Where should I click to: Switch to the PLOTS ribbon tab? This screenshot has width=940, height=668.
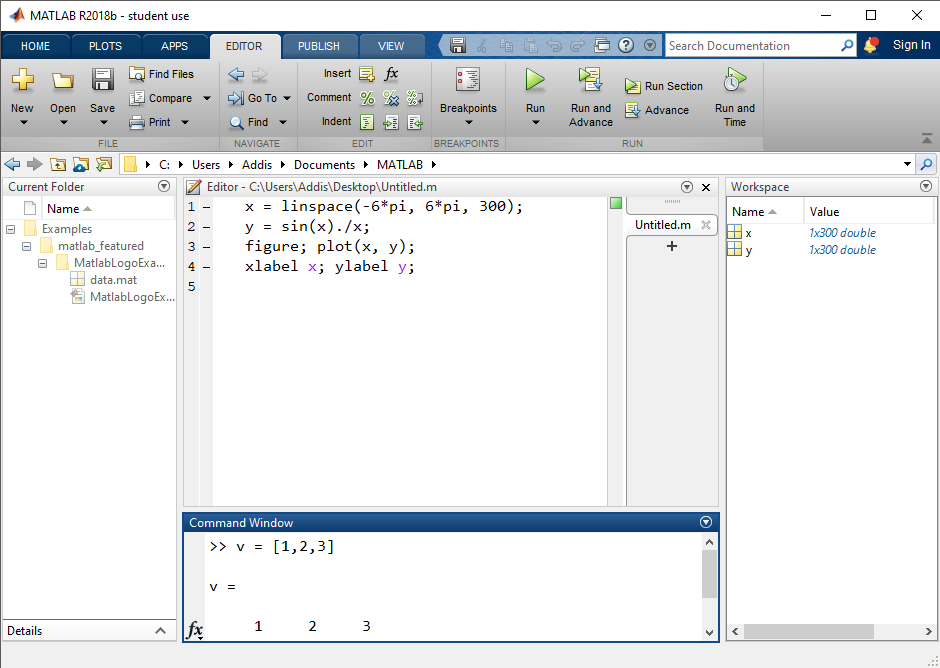[x=105, y=46]
